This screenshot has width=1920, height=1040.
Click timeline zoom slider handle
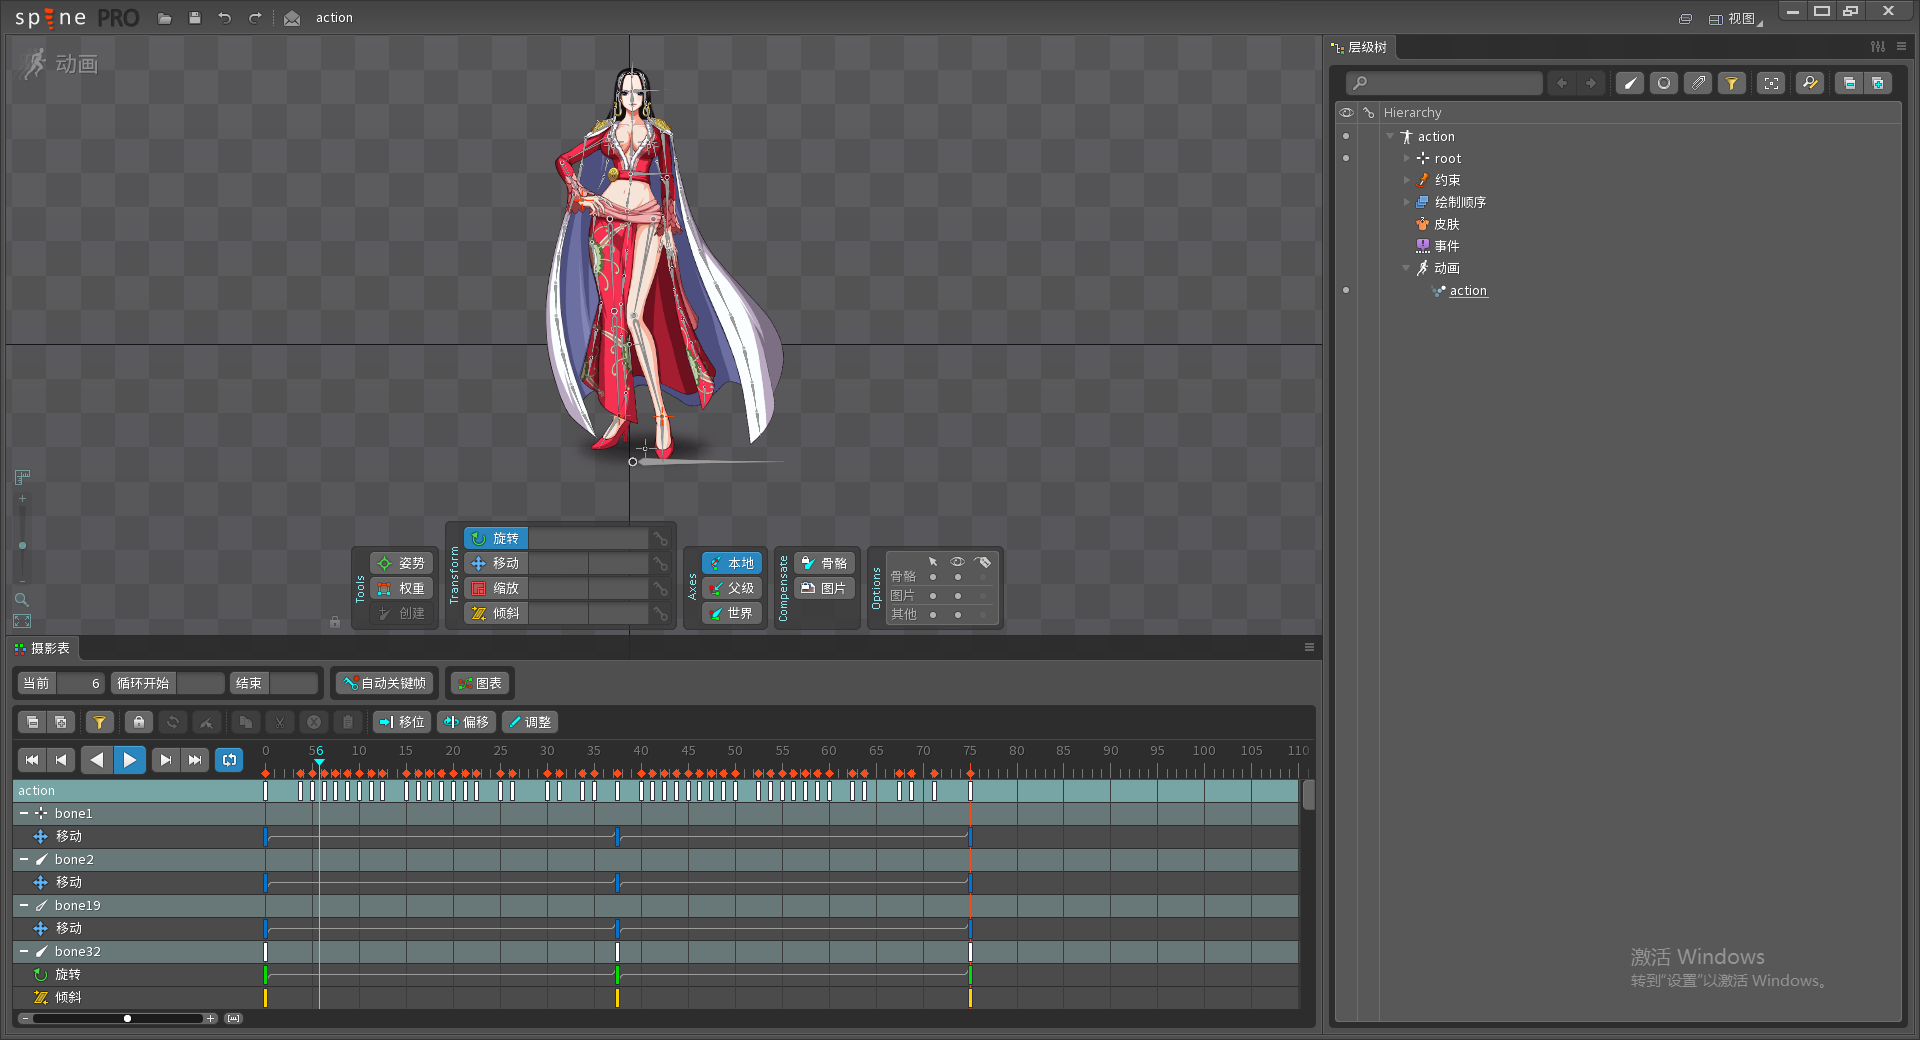pos(127,1018)
